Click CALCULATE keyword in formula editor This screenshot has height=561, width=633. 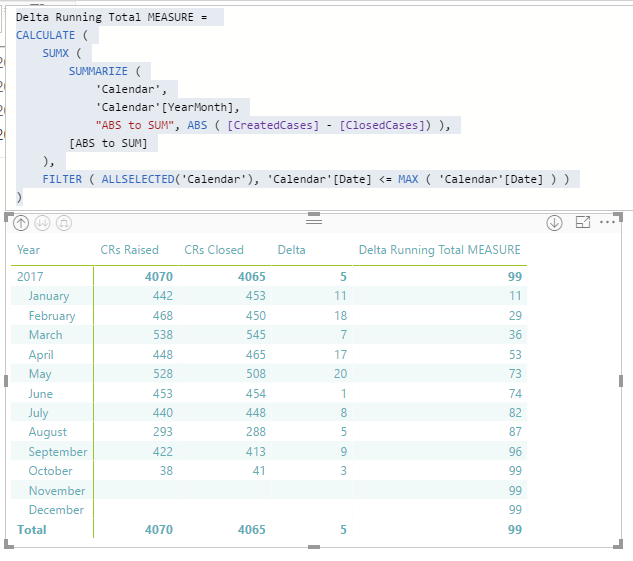[45, 35]
